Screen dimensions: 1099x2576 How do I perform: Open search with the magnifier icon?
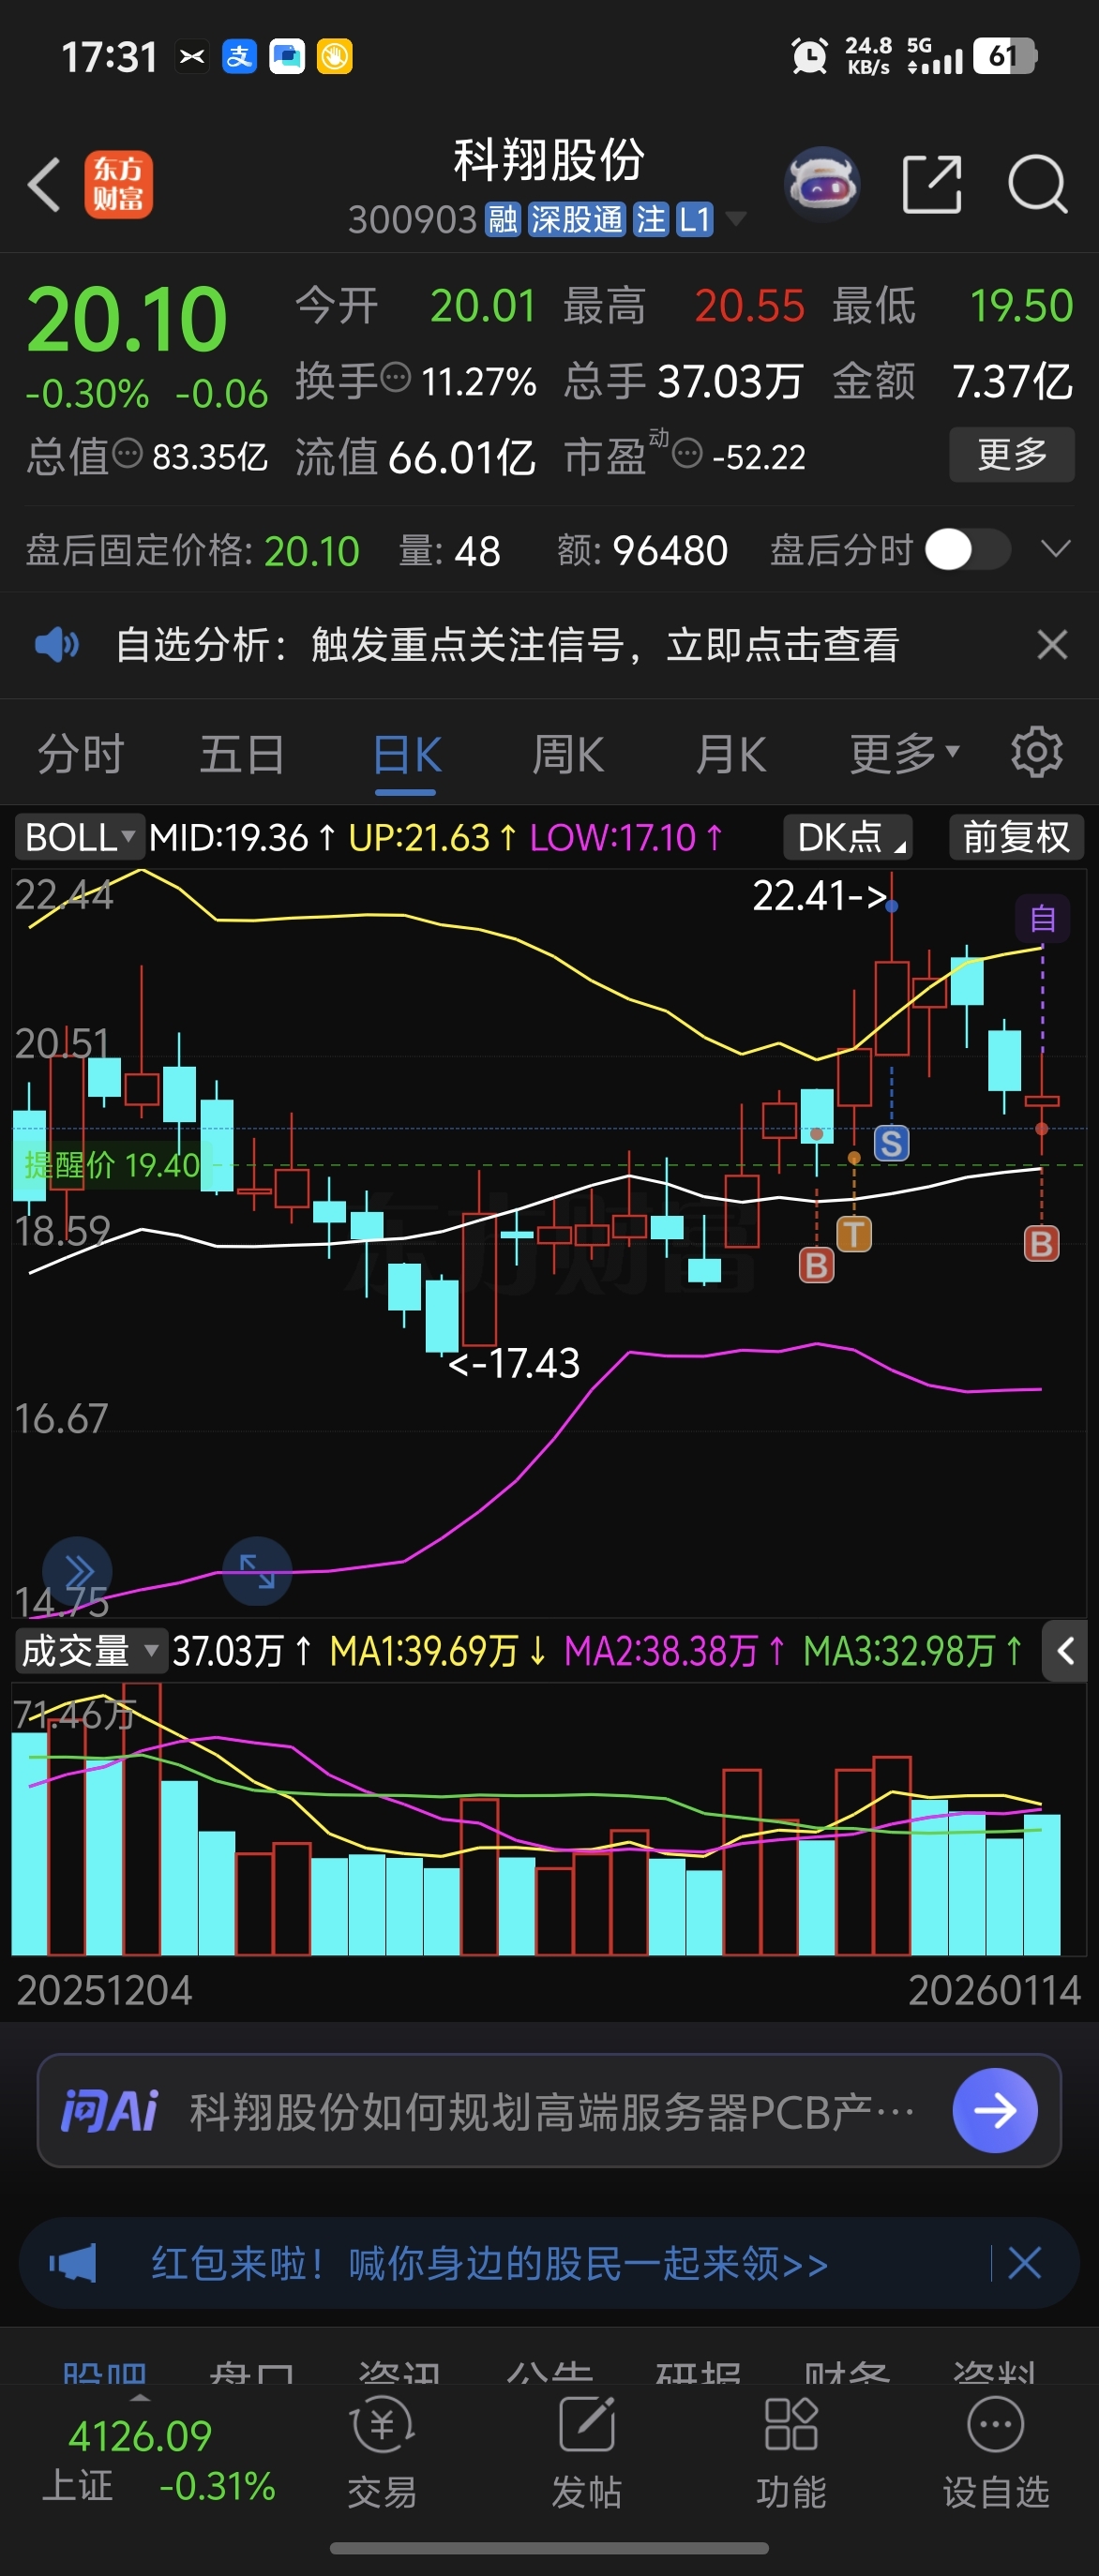(1038, 184)
